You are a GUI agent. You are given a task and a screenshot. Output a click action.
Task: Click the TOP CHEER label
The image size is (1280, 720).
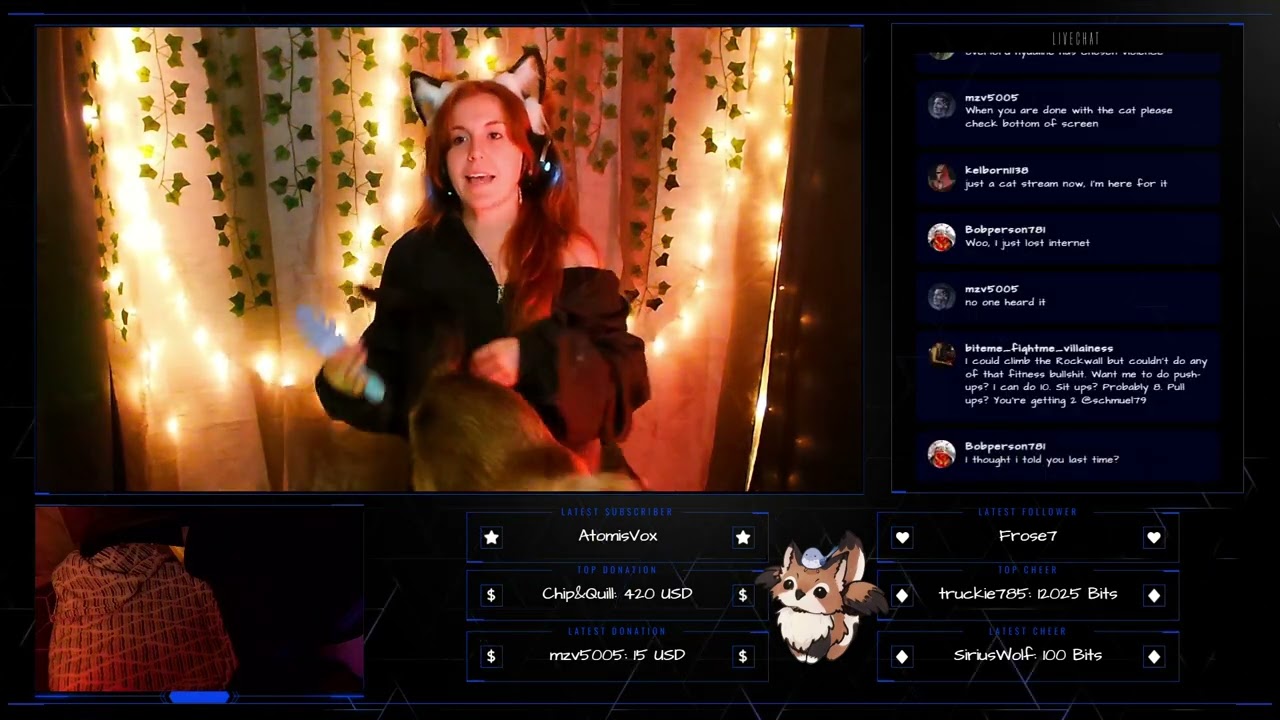[1028, 570]
